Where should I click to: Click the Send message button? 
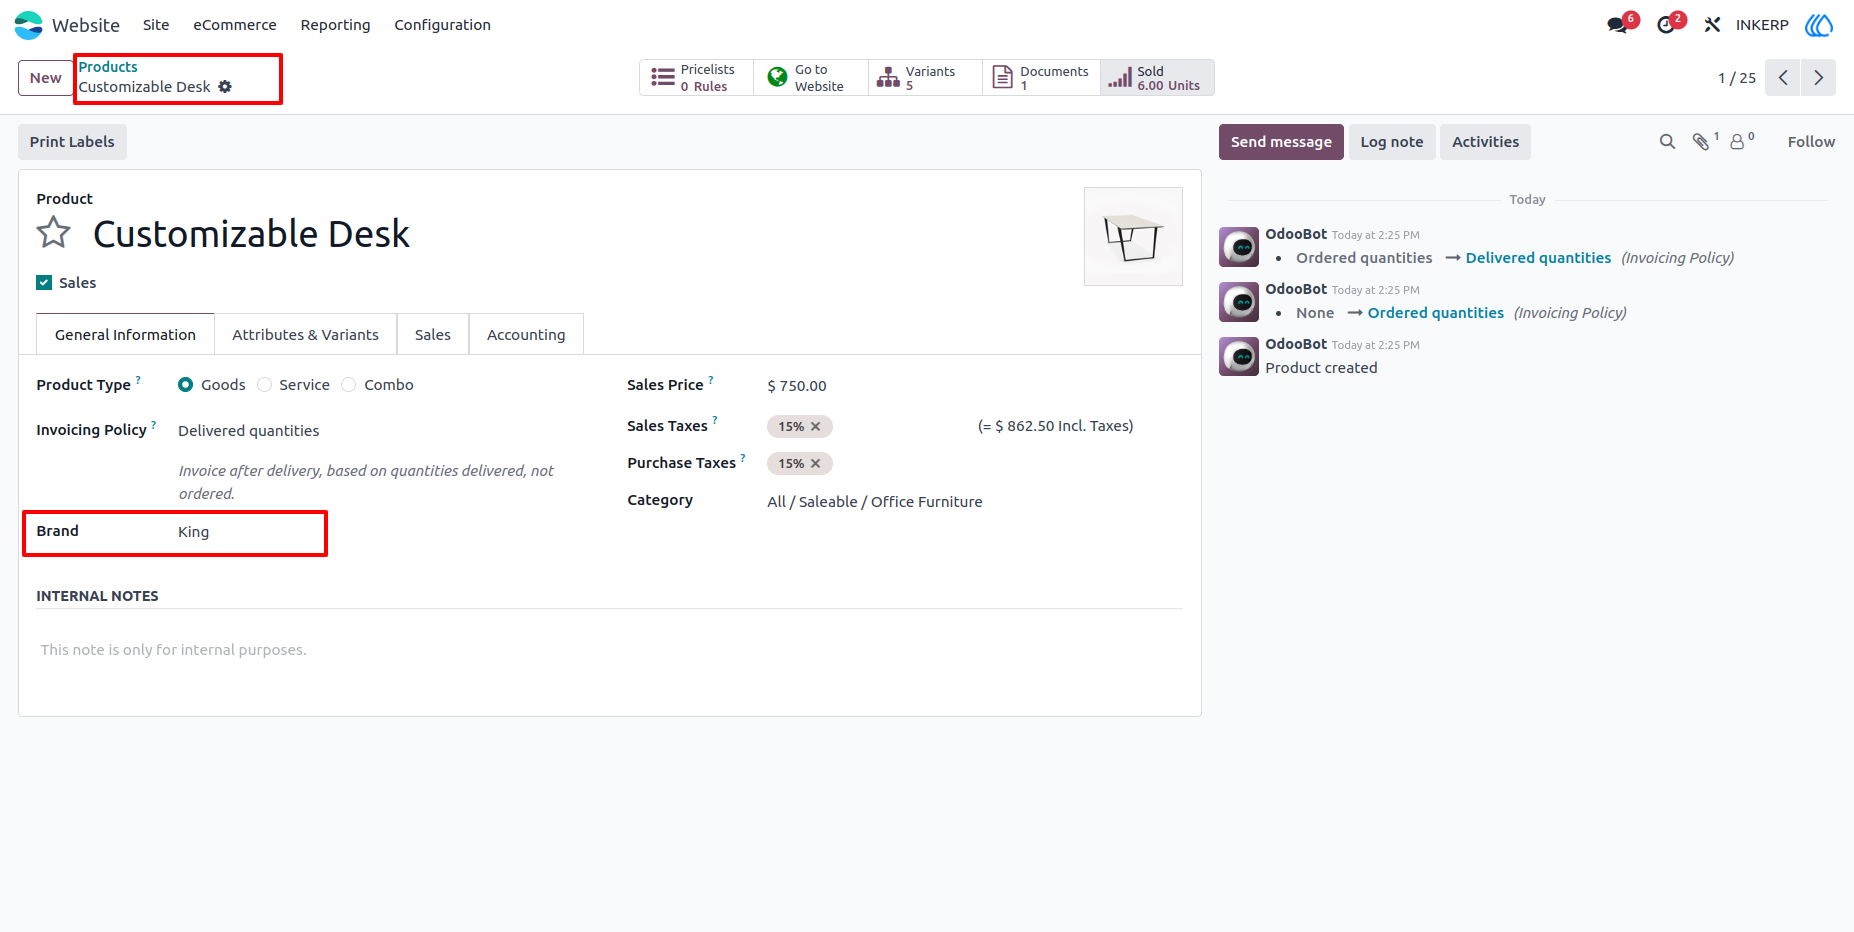pyautogui.click(x=1281, y=142)
